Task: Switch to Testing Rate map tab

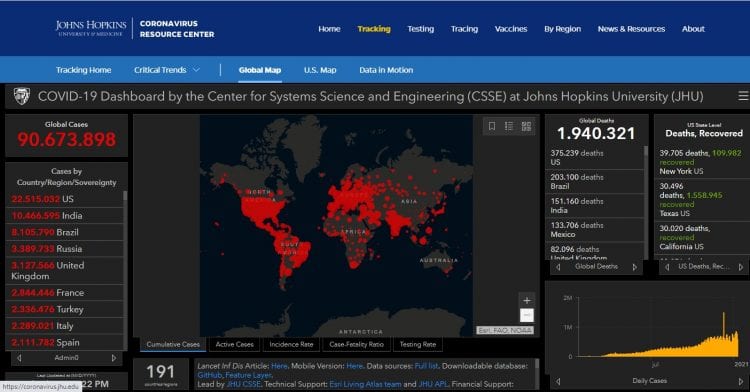Action: coord(418,344)
